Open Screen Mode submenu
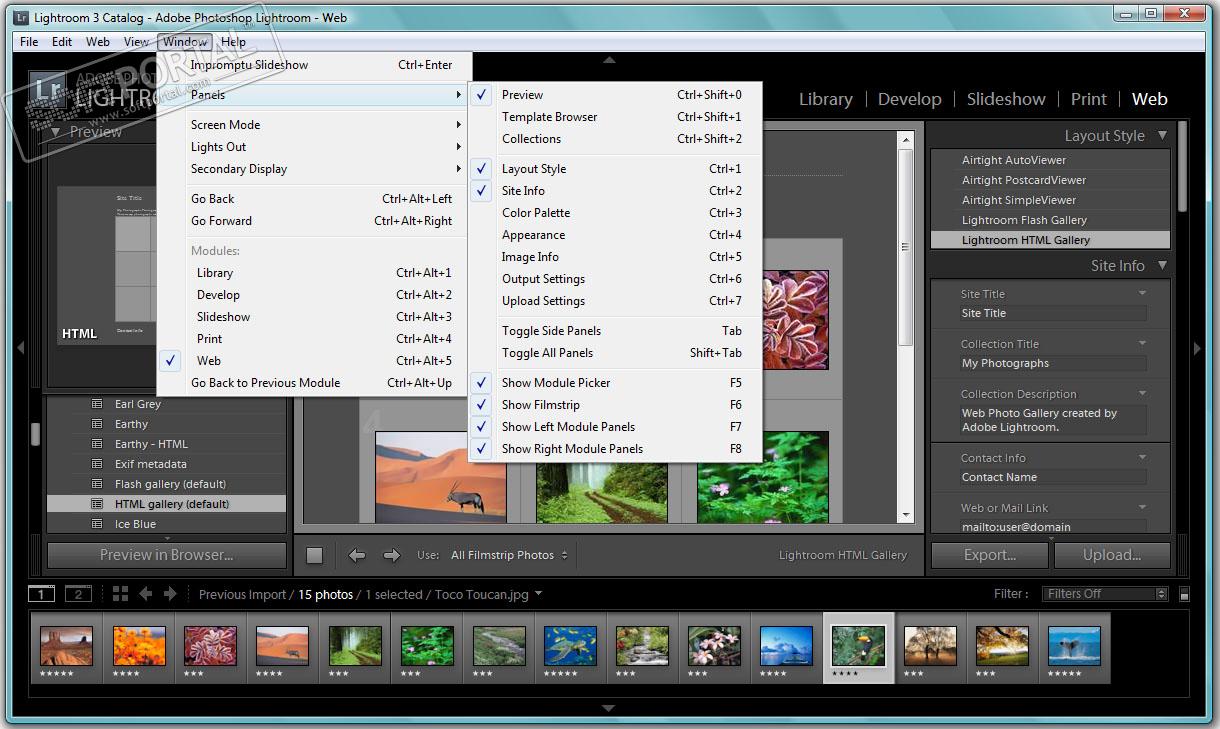 225,125
